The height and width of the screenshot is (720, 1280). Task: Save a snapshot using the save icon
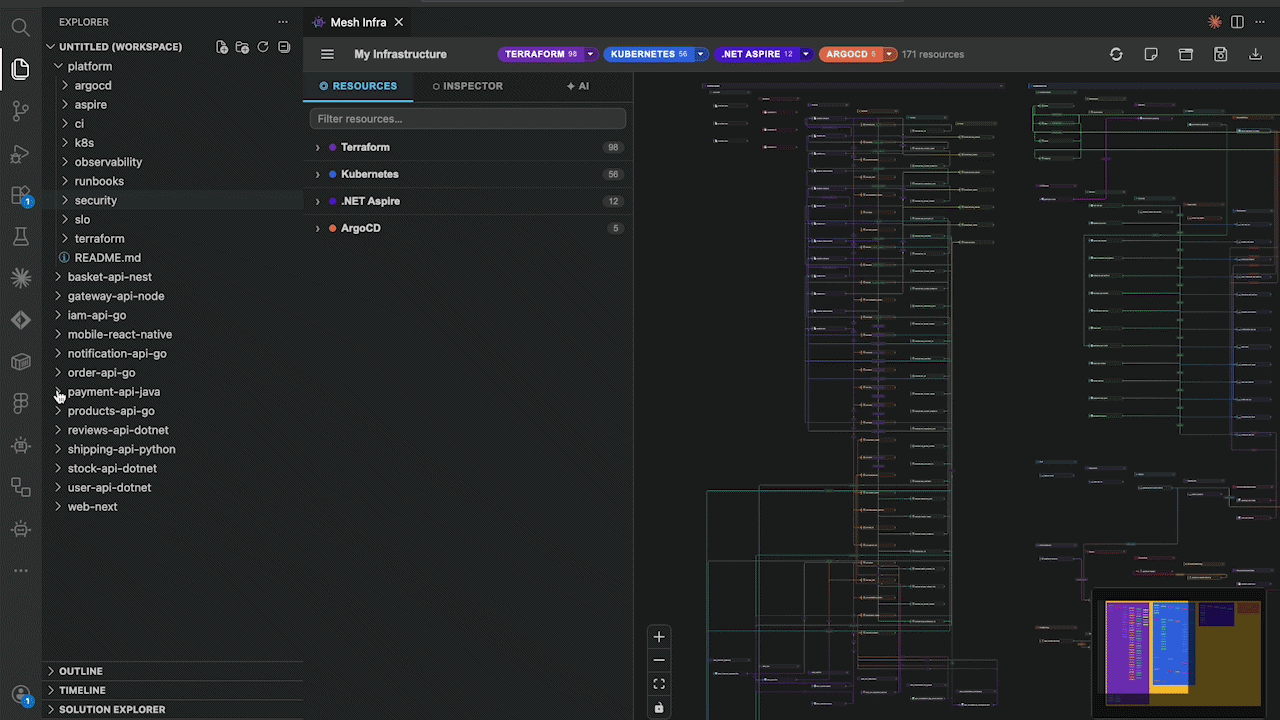pyautogui.click(x=1221, y=54)
